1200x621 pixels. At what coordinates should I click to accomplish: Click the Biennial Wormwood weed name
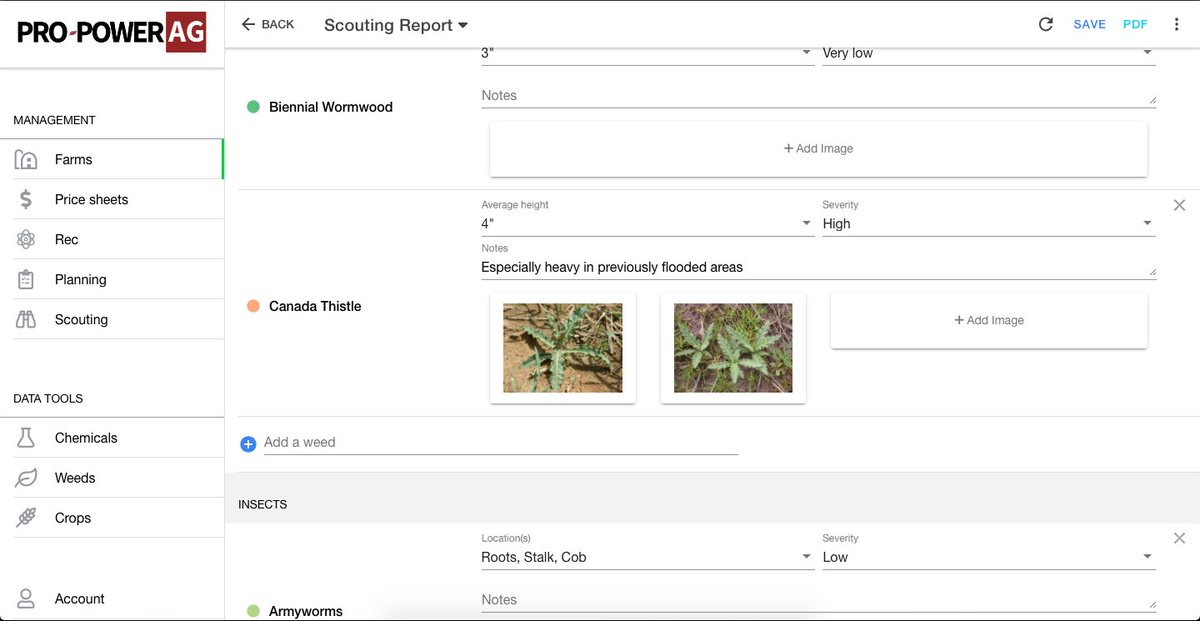coord(331,107)
